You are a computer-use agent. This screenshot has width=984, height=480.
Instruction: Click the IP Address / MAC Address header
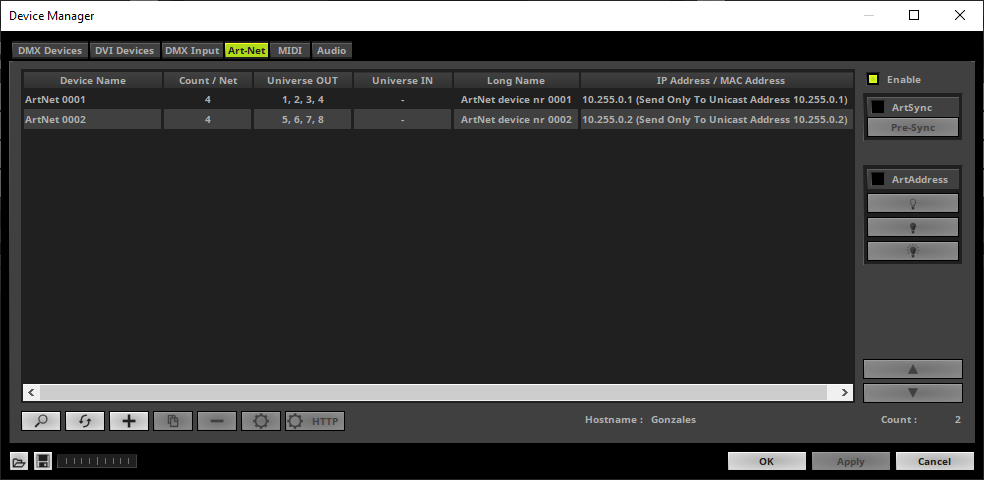(x=716, y=80)
